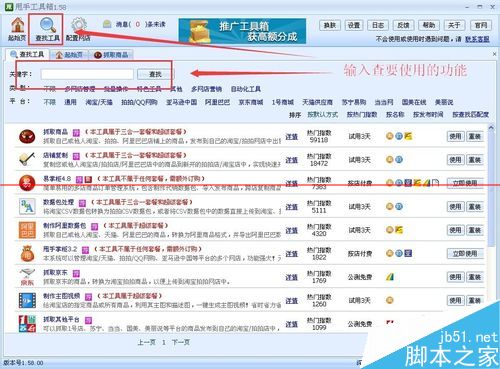The image size is (500, 369).
Task: Click purple badge next to 店铺复制 name
Action: (x=76, y=156)
